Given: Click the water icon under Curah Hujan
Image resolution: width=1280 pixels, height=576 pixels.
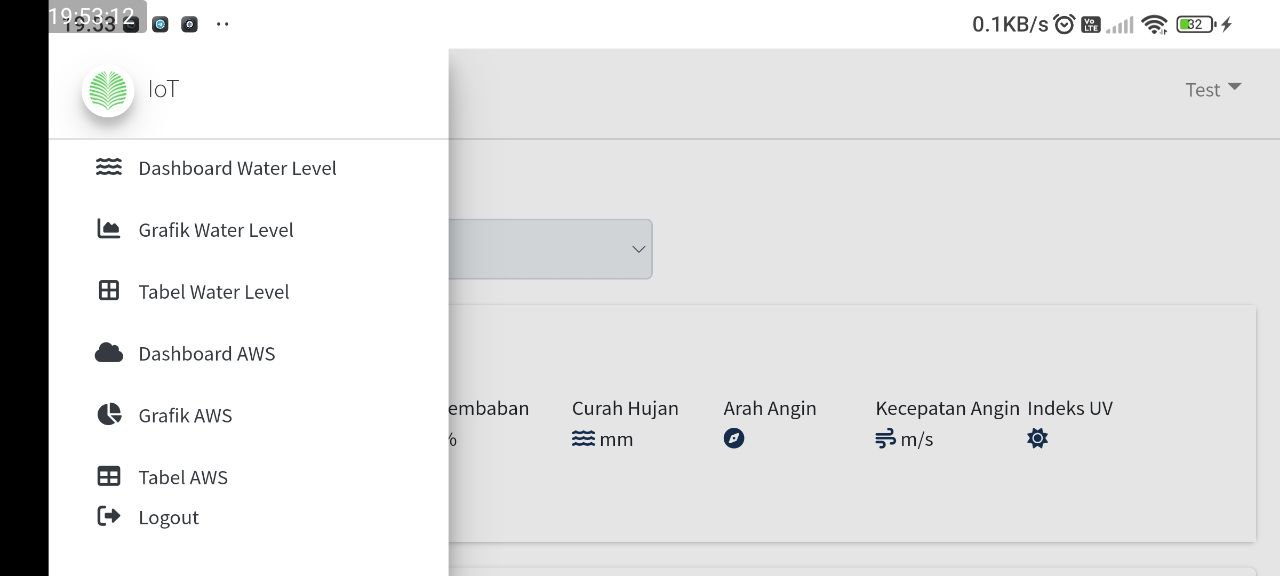Looking at the screenshot, I should [583, 439].
